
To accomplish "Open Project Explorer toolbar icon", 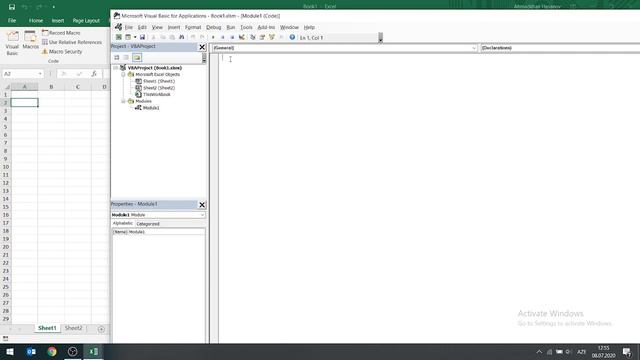I will coord(253,37).
